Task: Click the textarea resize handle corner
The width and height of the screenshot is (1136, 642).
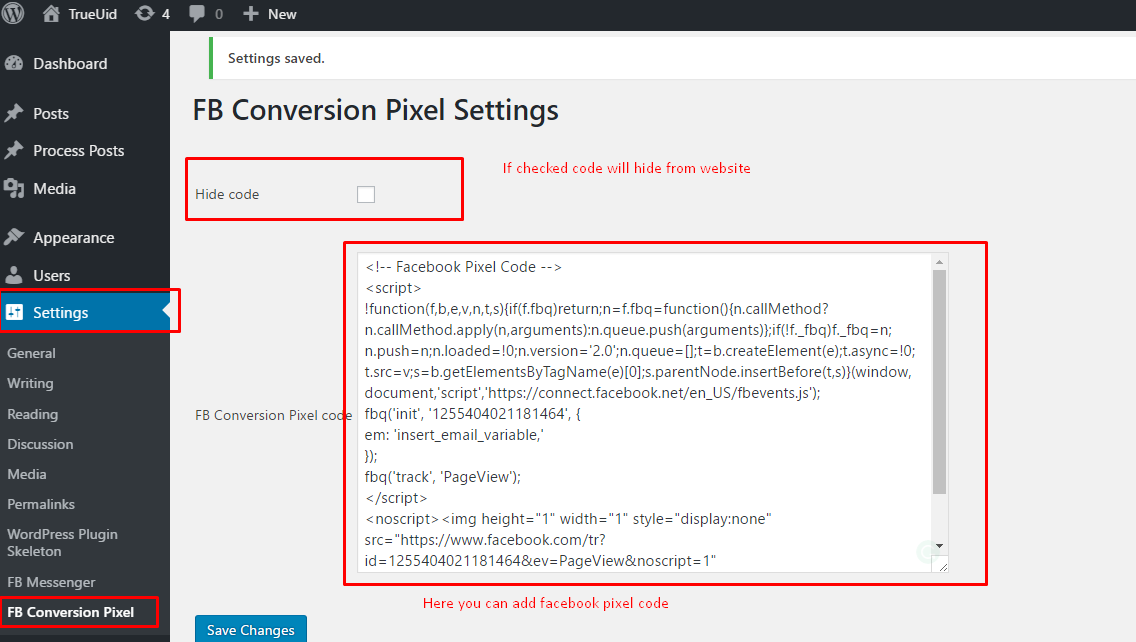Action: click(942, 566)
